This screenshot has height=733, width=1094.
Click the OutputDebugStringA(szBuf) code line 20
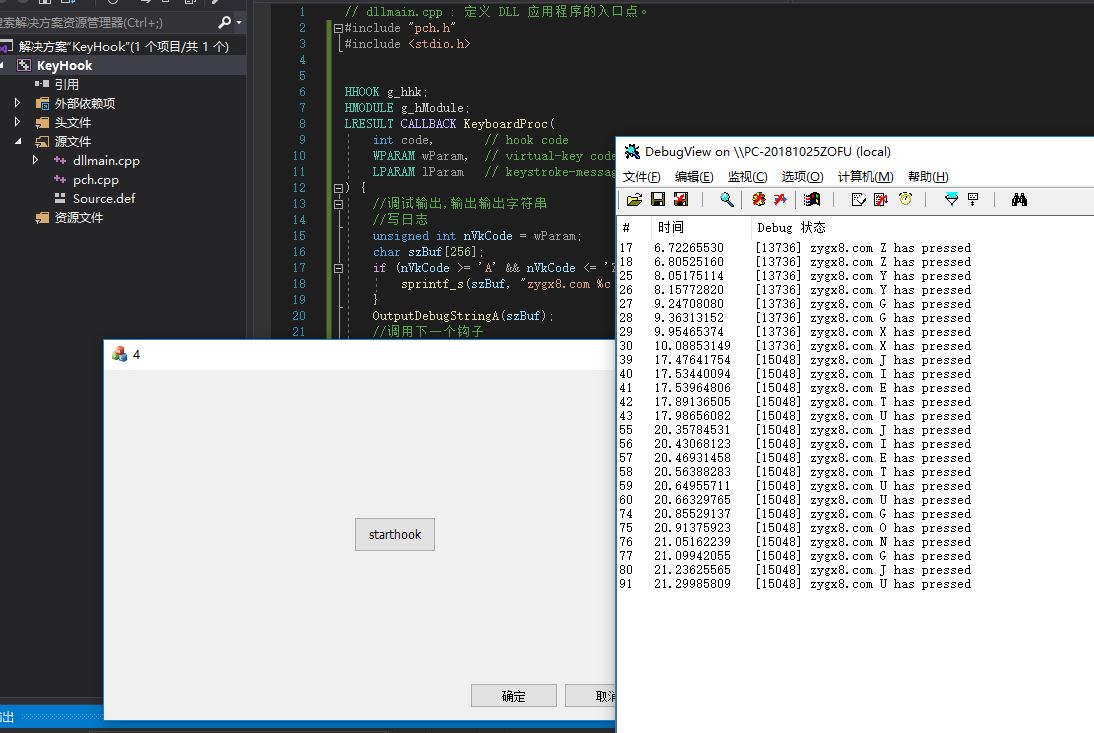(x=463, y=316)
